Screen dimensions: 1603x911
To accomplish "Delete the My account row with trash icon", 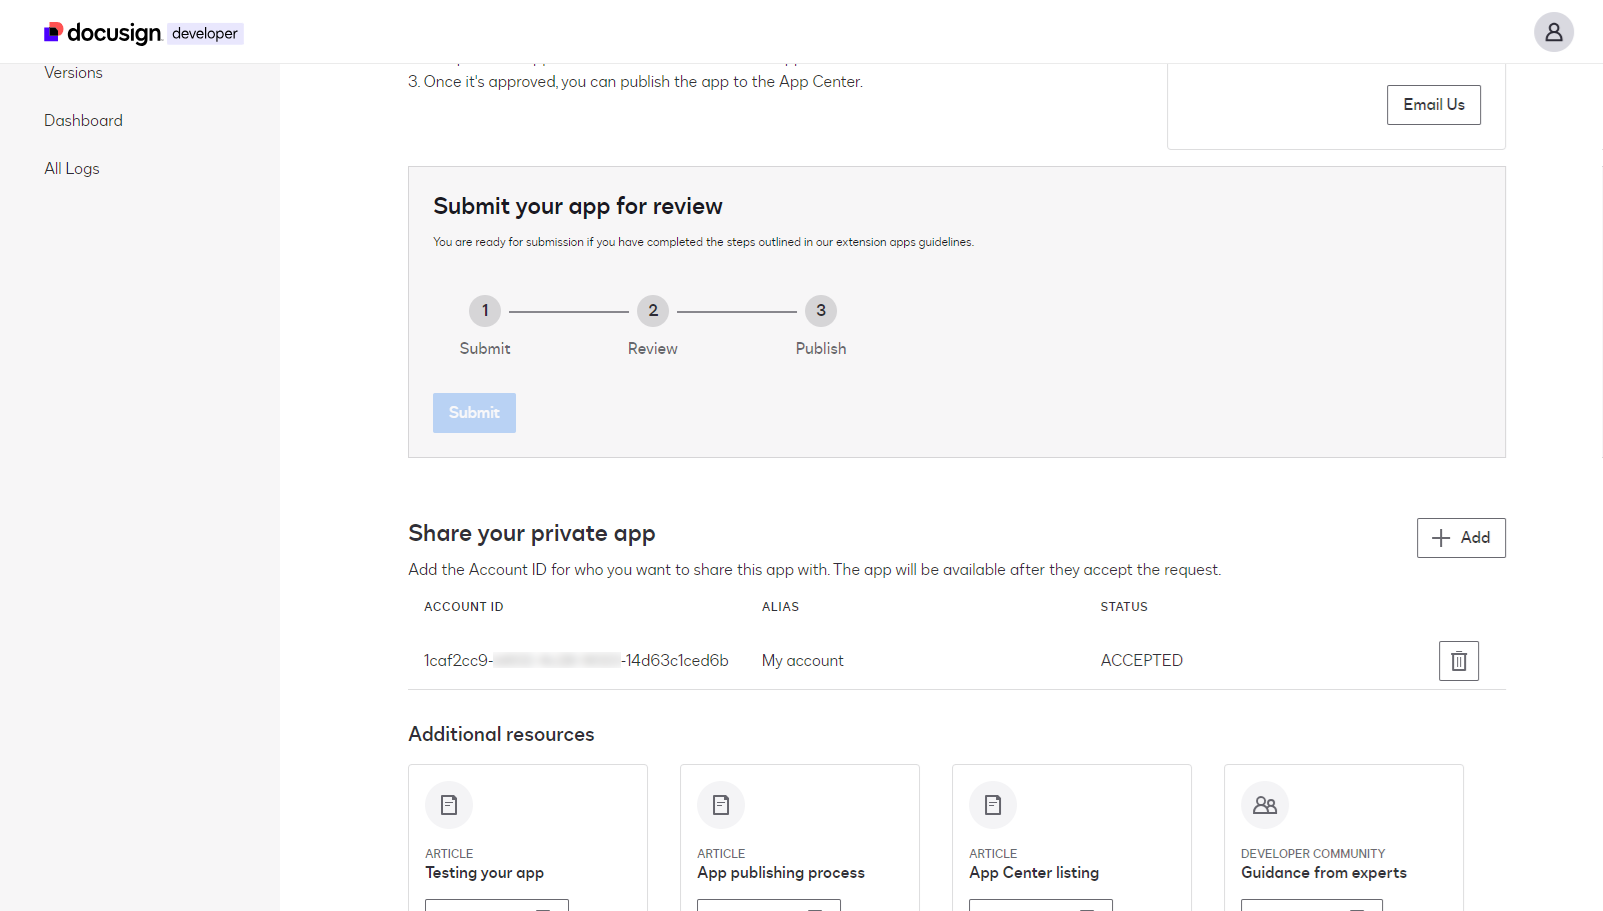I will point(1458,661).
